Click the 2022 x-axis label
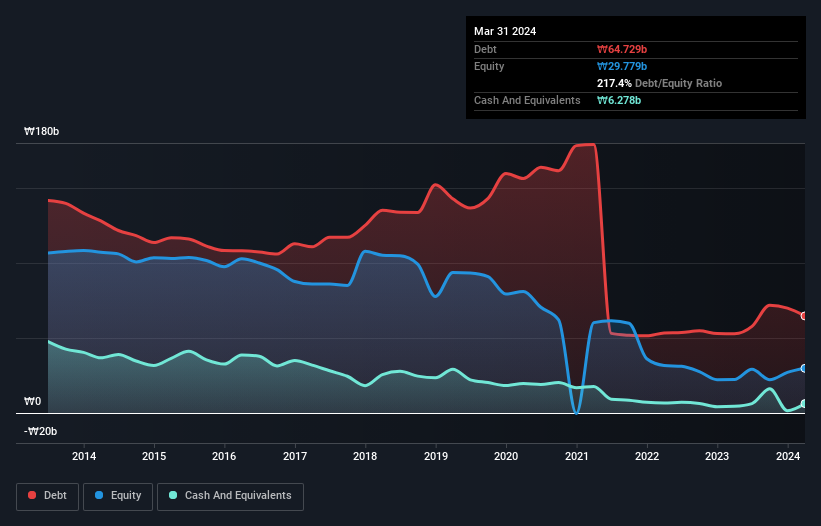The image size is (821, 526). point(647,456)
